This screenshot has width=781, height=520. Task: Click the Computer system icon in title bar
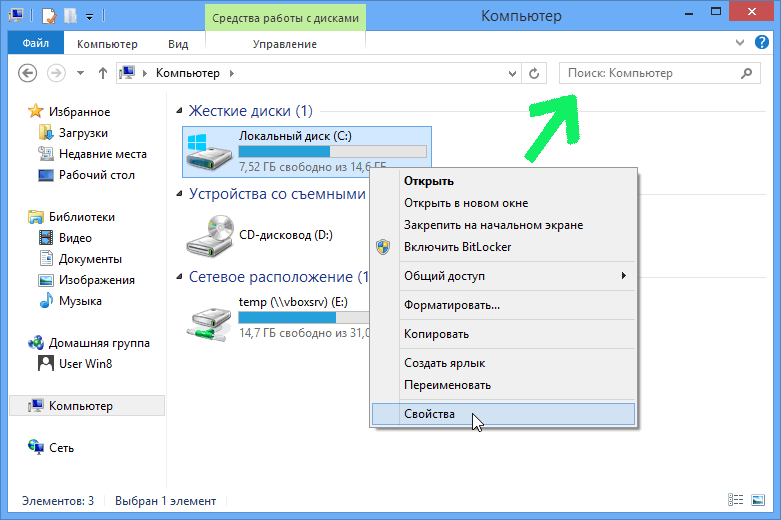[x=16, y=15]
